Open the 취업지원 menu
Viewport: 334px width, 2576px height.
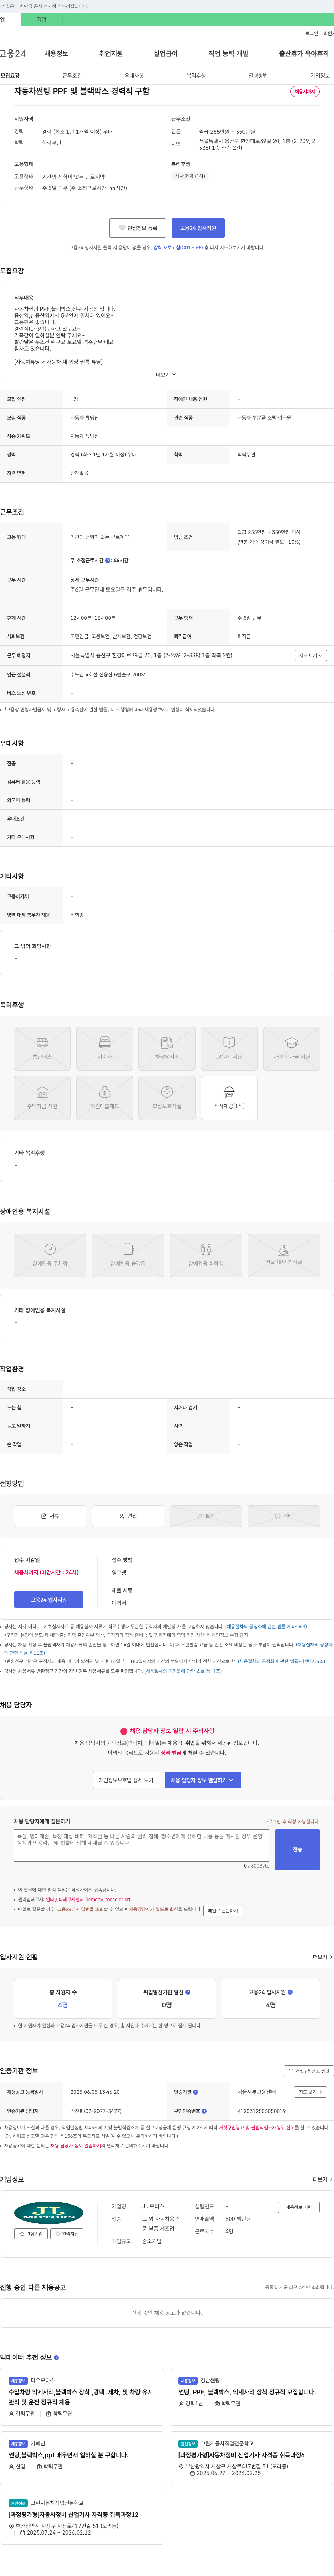pos(111,54)
